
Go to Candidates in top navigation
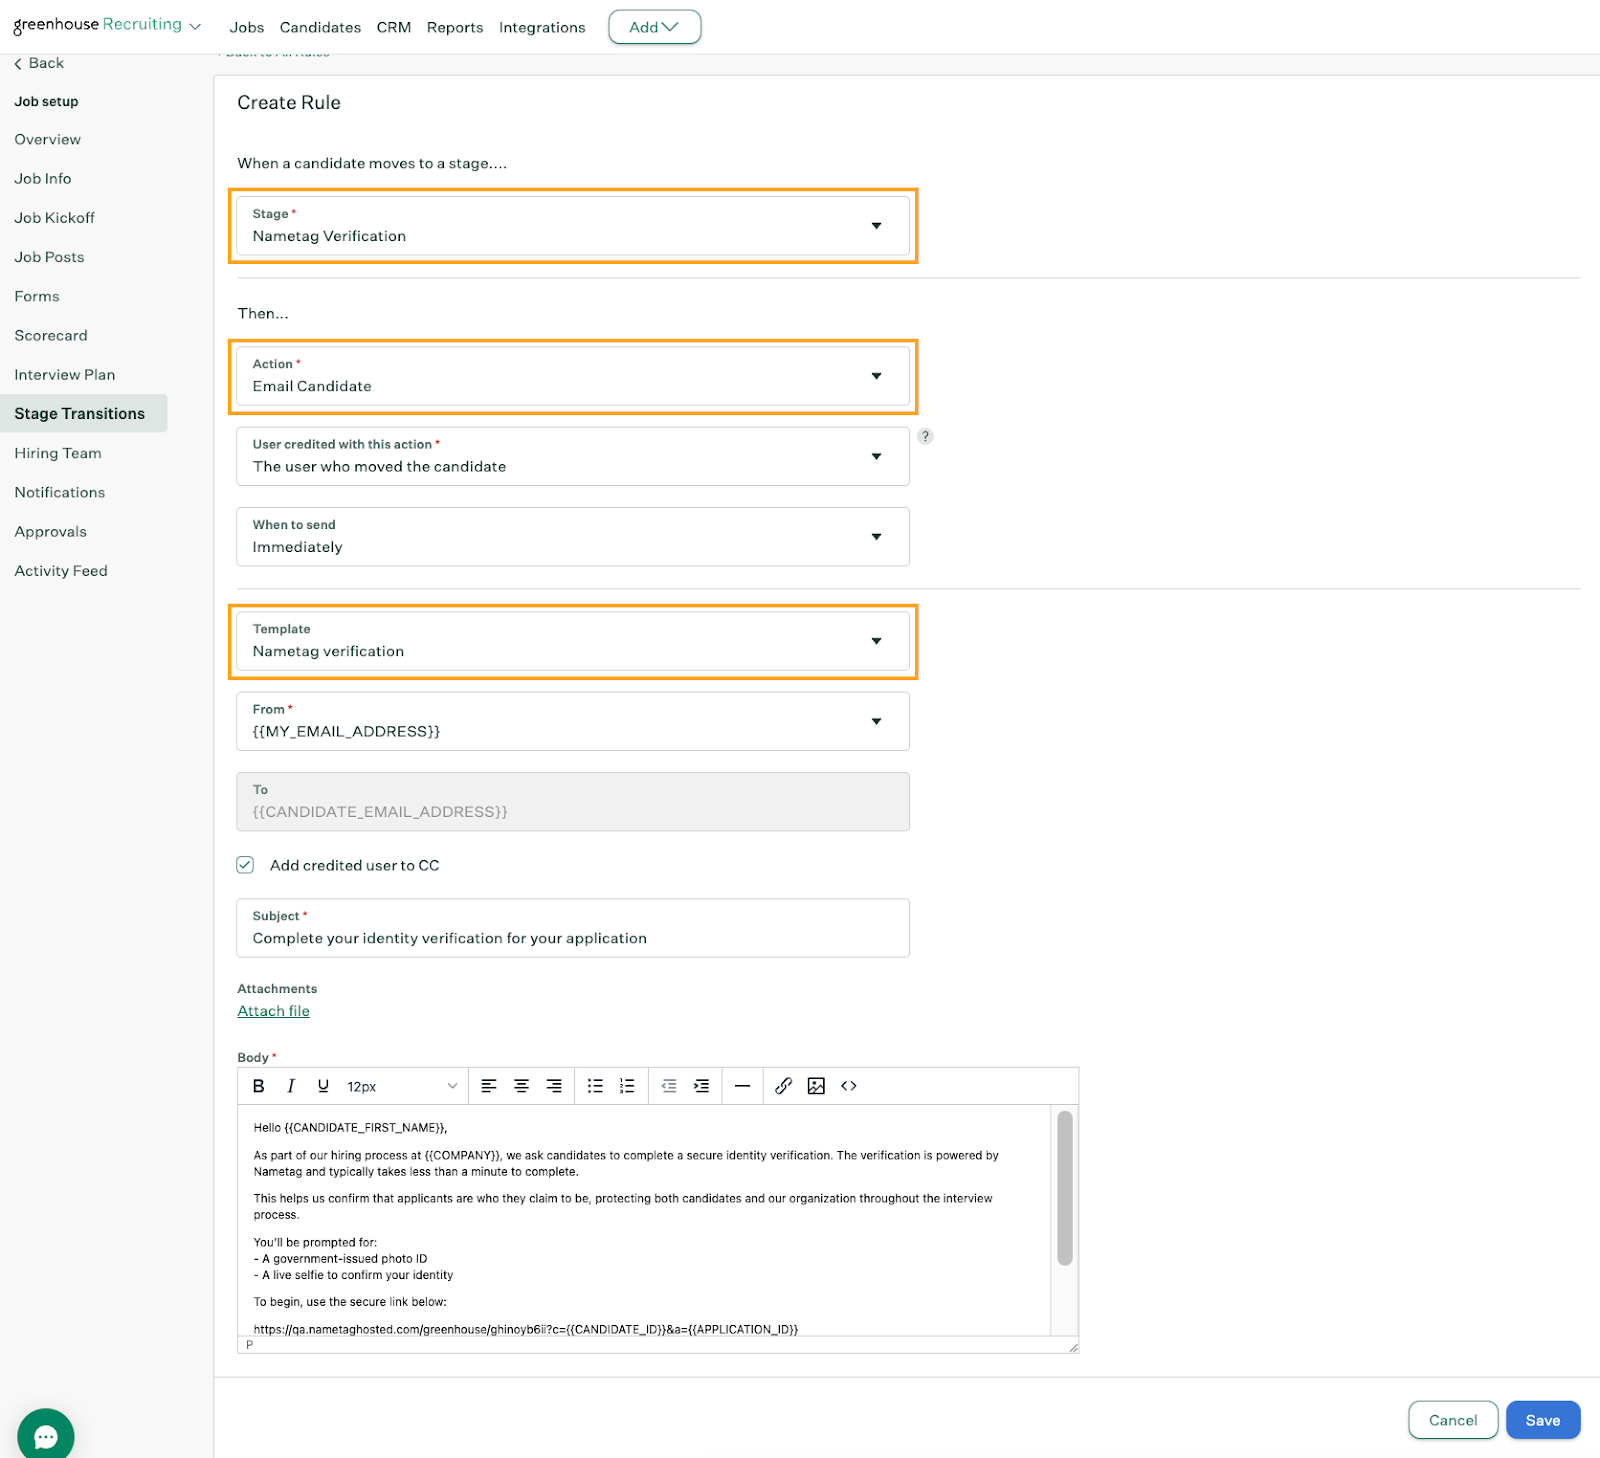(320, 27)
